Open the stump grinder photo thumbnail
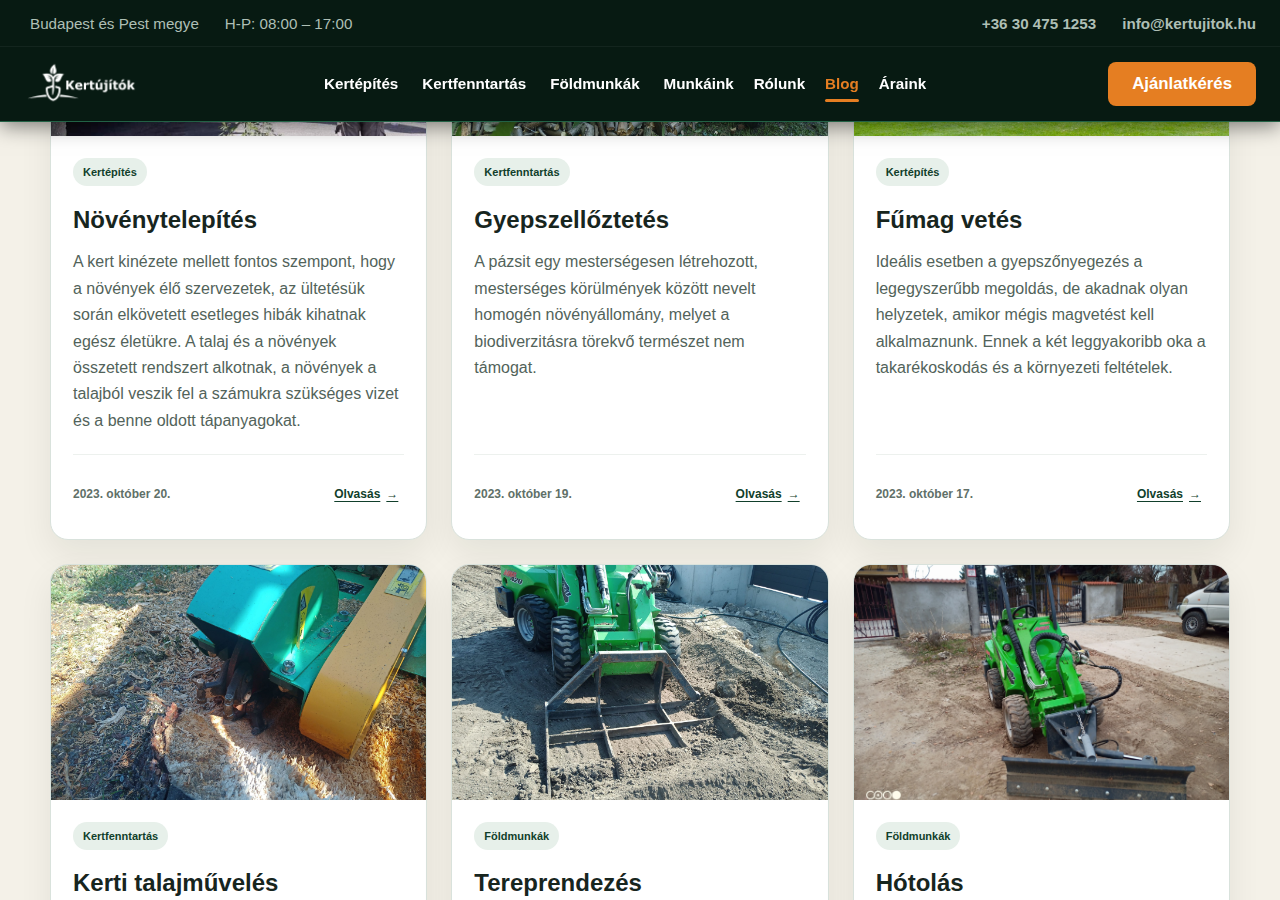Viewport: 1280px width, 900px height. coord(238,682)
